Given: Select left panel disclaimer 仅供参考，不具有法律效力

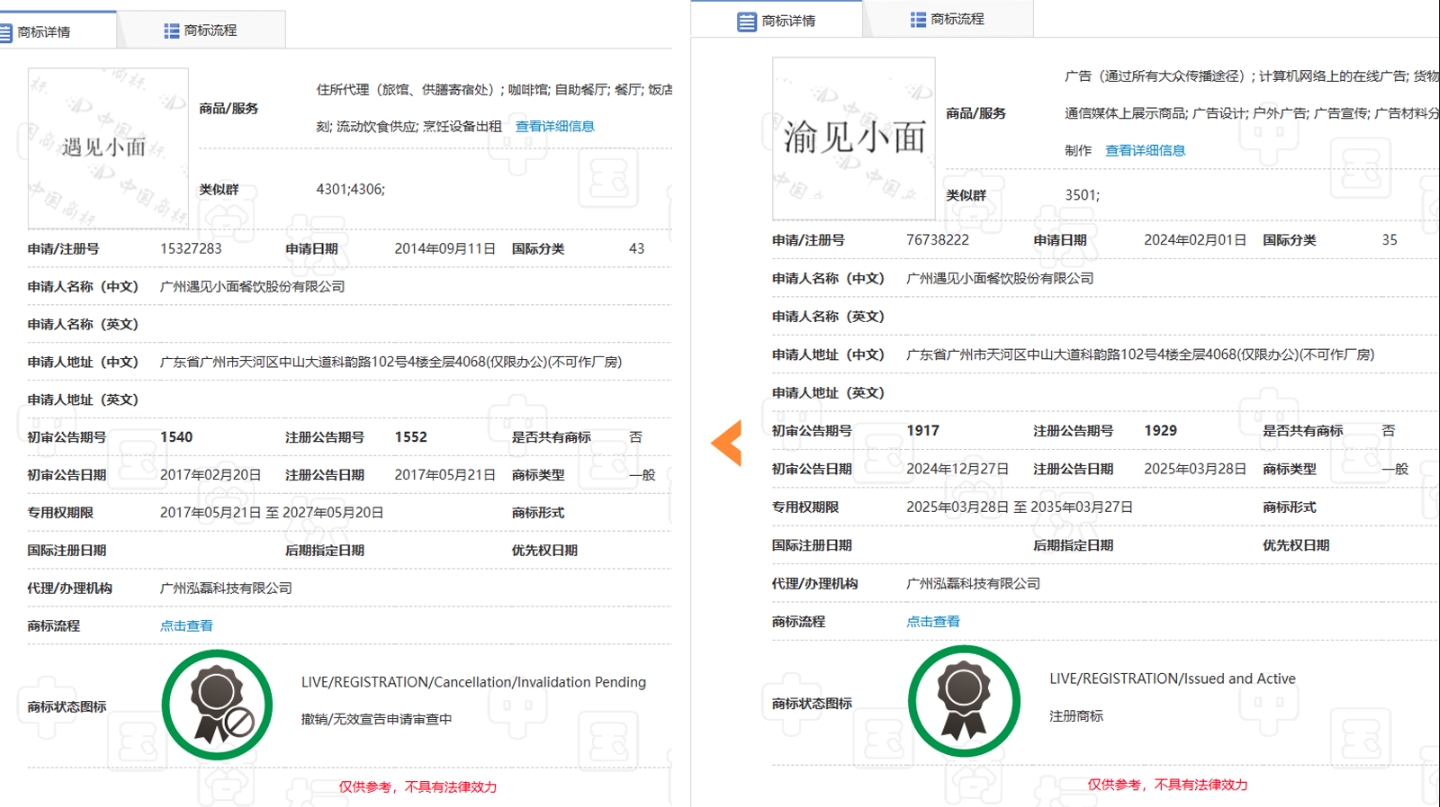Looking at the screenshot, I should click(417, 787).
